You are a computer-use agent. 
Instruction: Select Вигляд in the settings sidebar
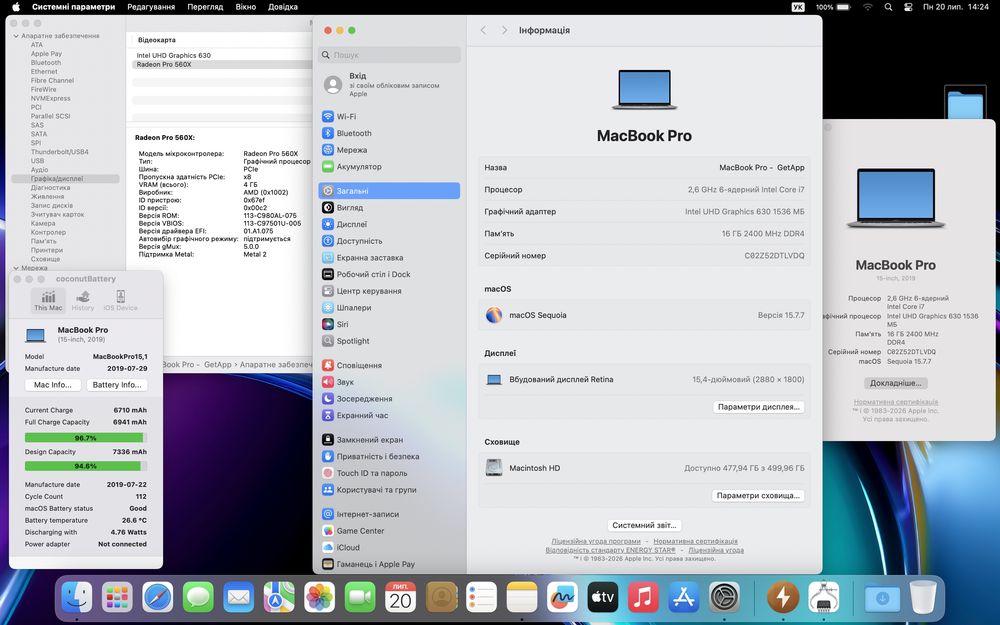389,207
